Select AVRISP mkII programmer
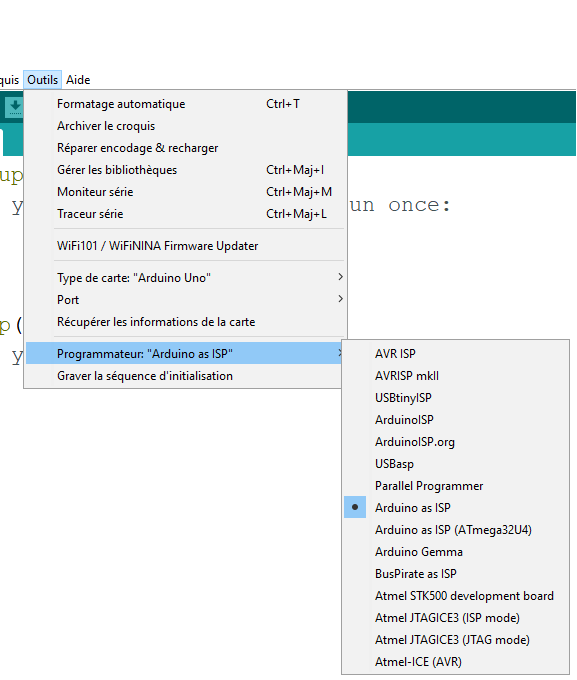Screen dimensions: 577x680 tap(456, 376)
